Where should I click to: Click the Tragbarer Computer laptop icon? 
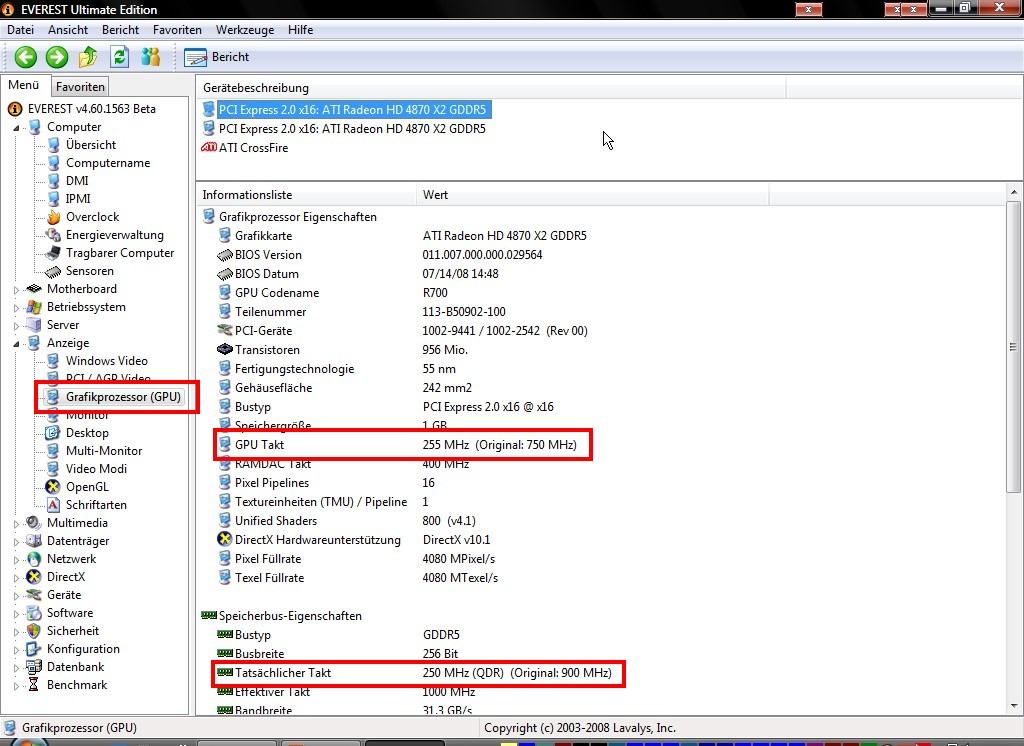click(x=54, y=253)
